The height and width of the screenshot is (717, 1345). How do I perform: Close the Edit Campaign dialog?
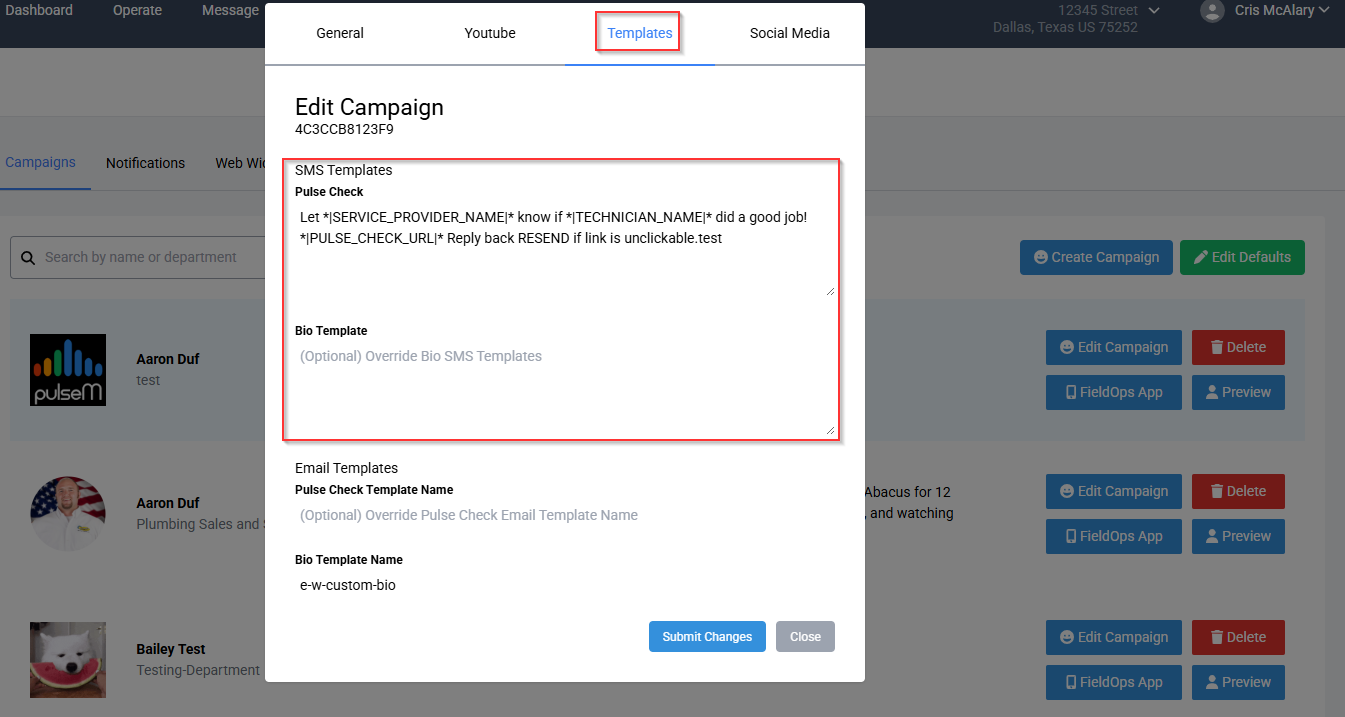805,637
